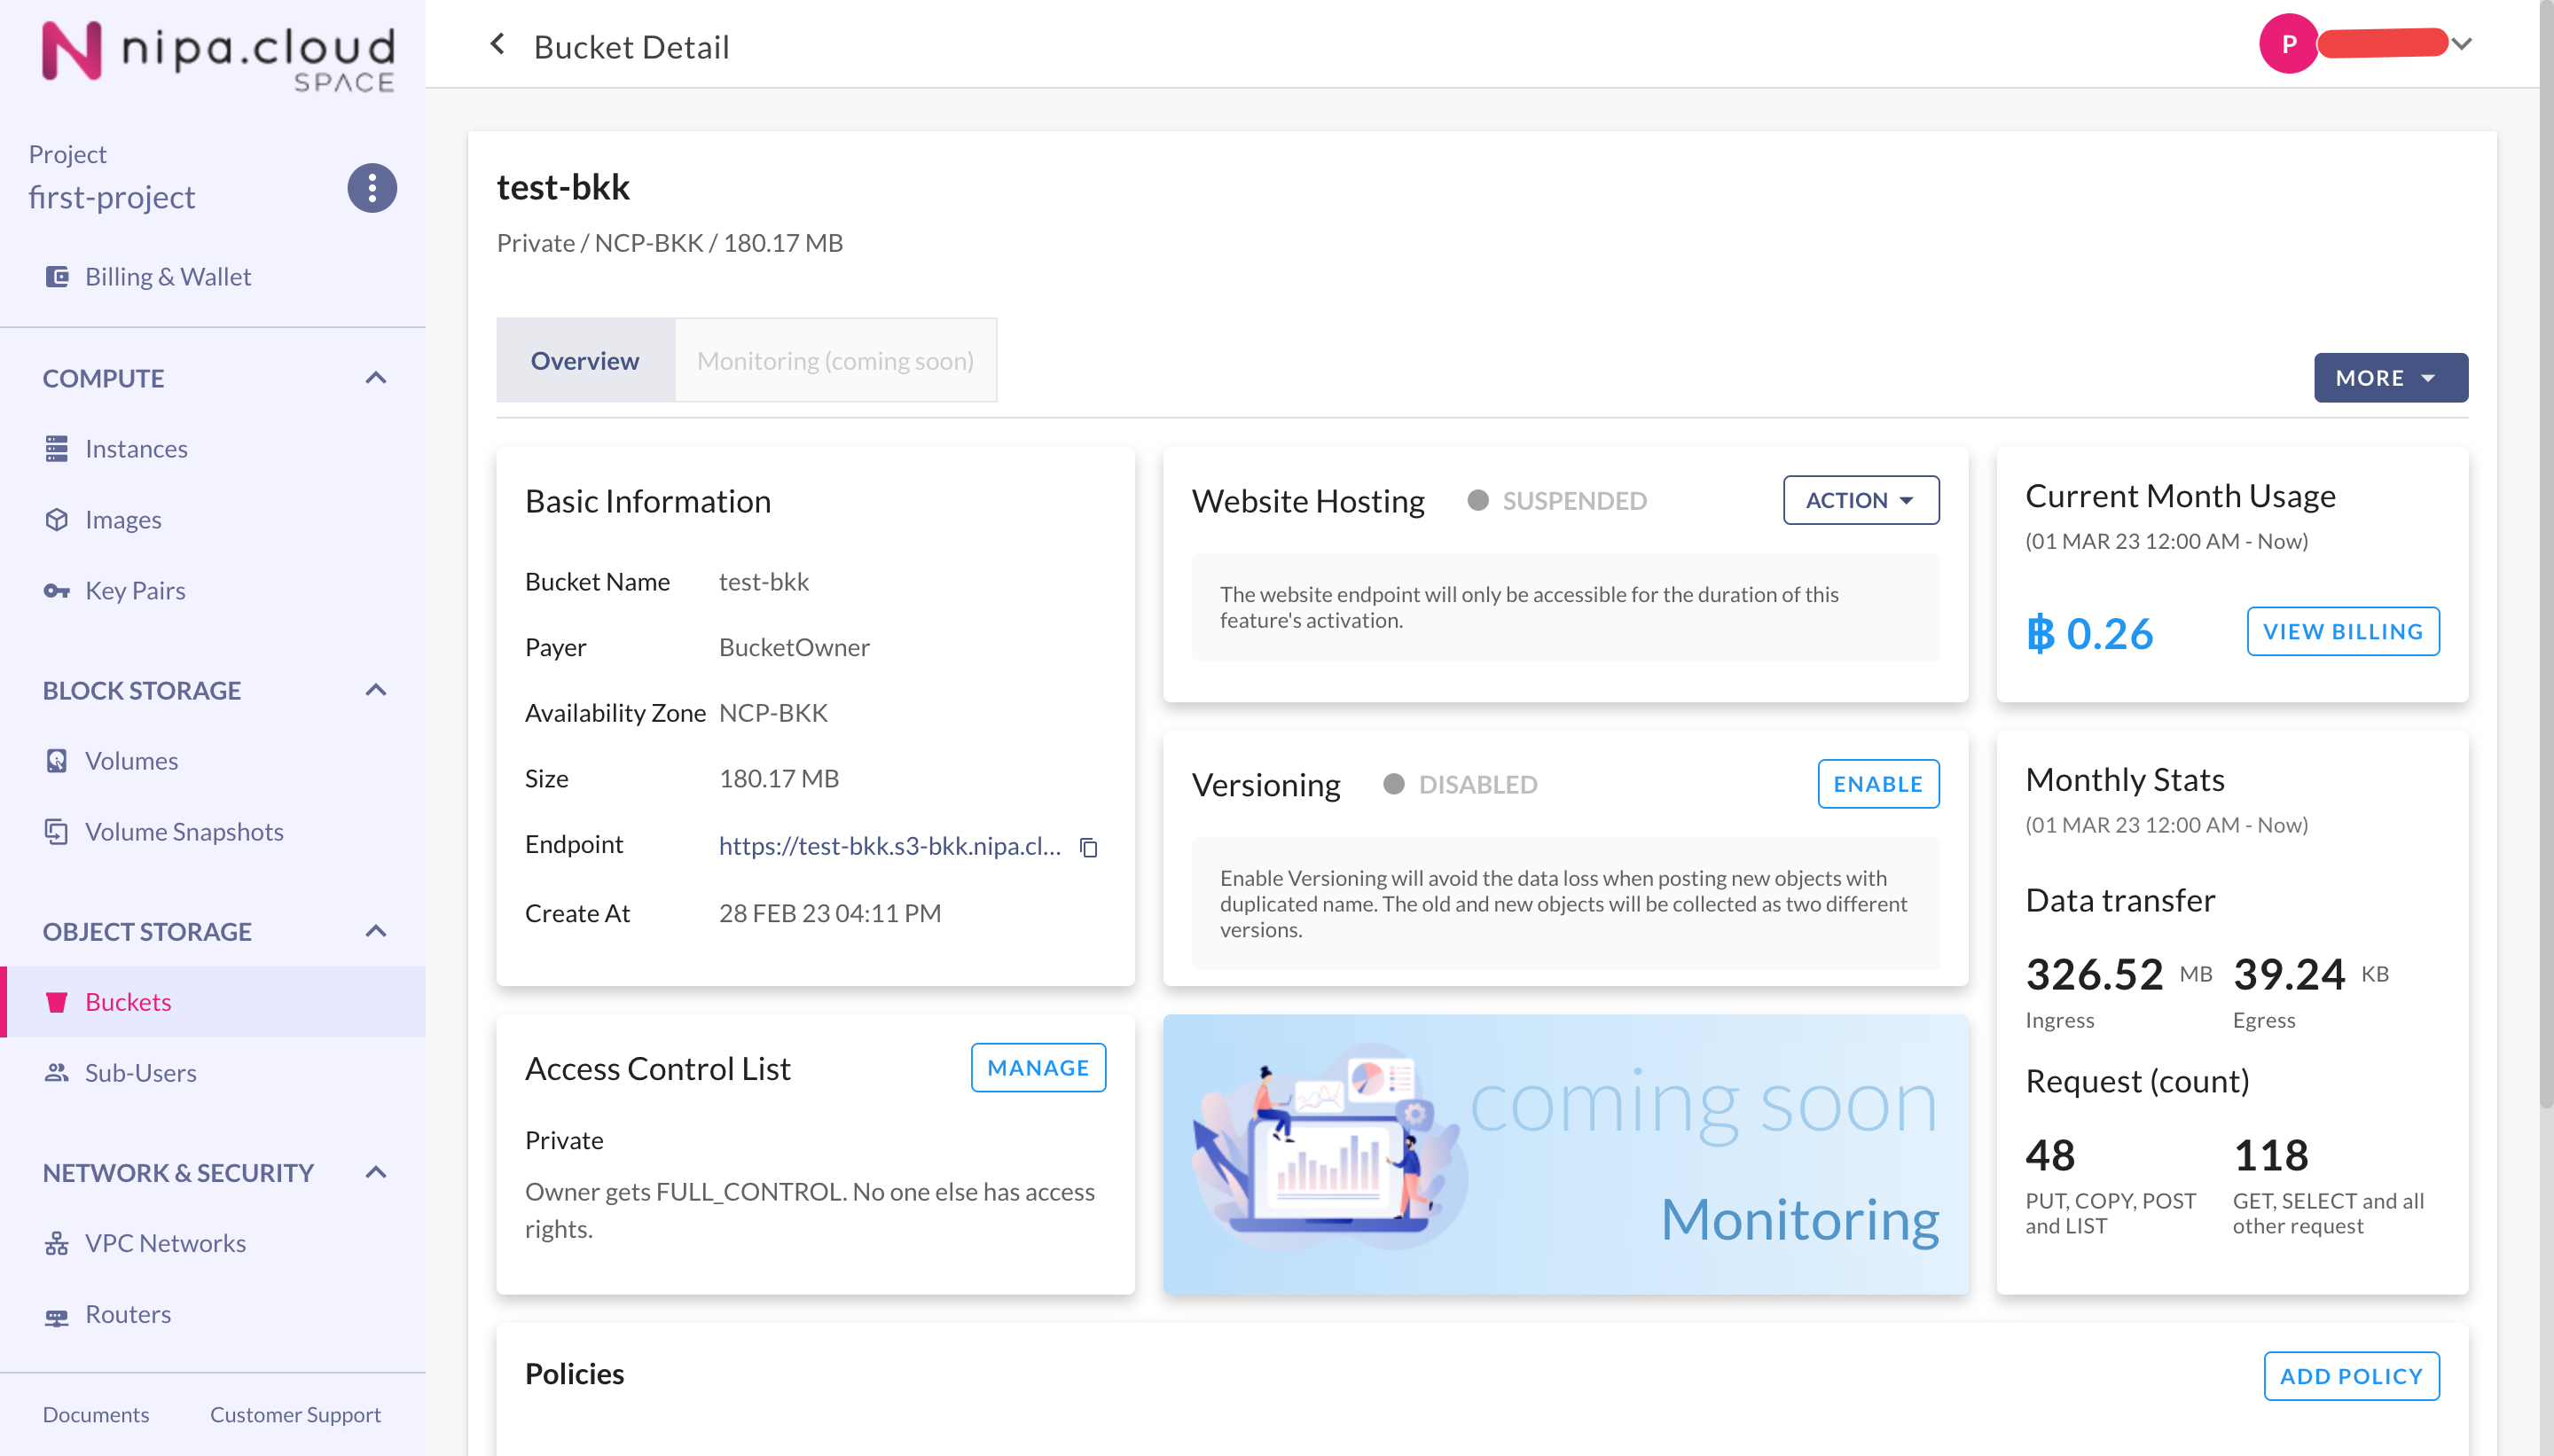Click MANAGE for Access Control List
Image resolution: width=2554 pixels, height=1456 pixels.
coord(1037,1067)
